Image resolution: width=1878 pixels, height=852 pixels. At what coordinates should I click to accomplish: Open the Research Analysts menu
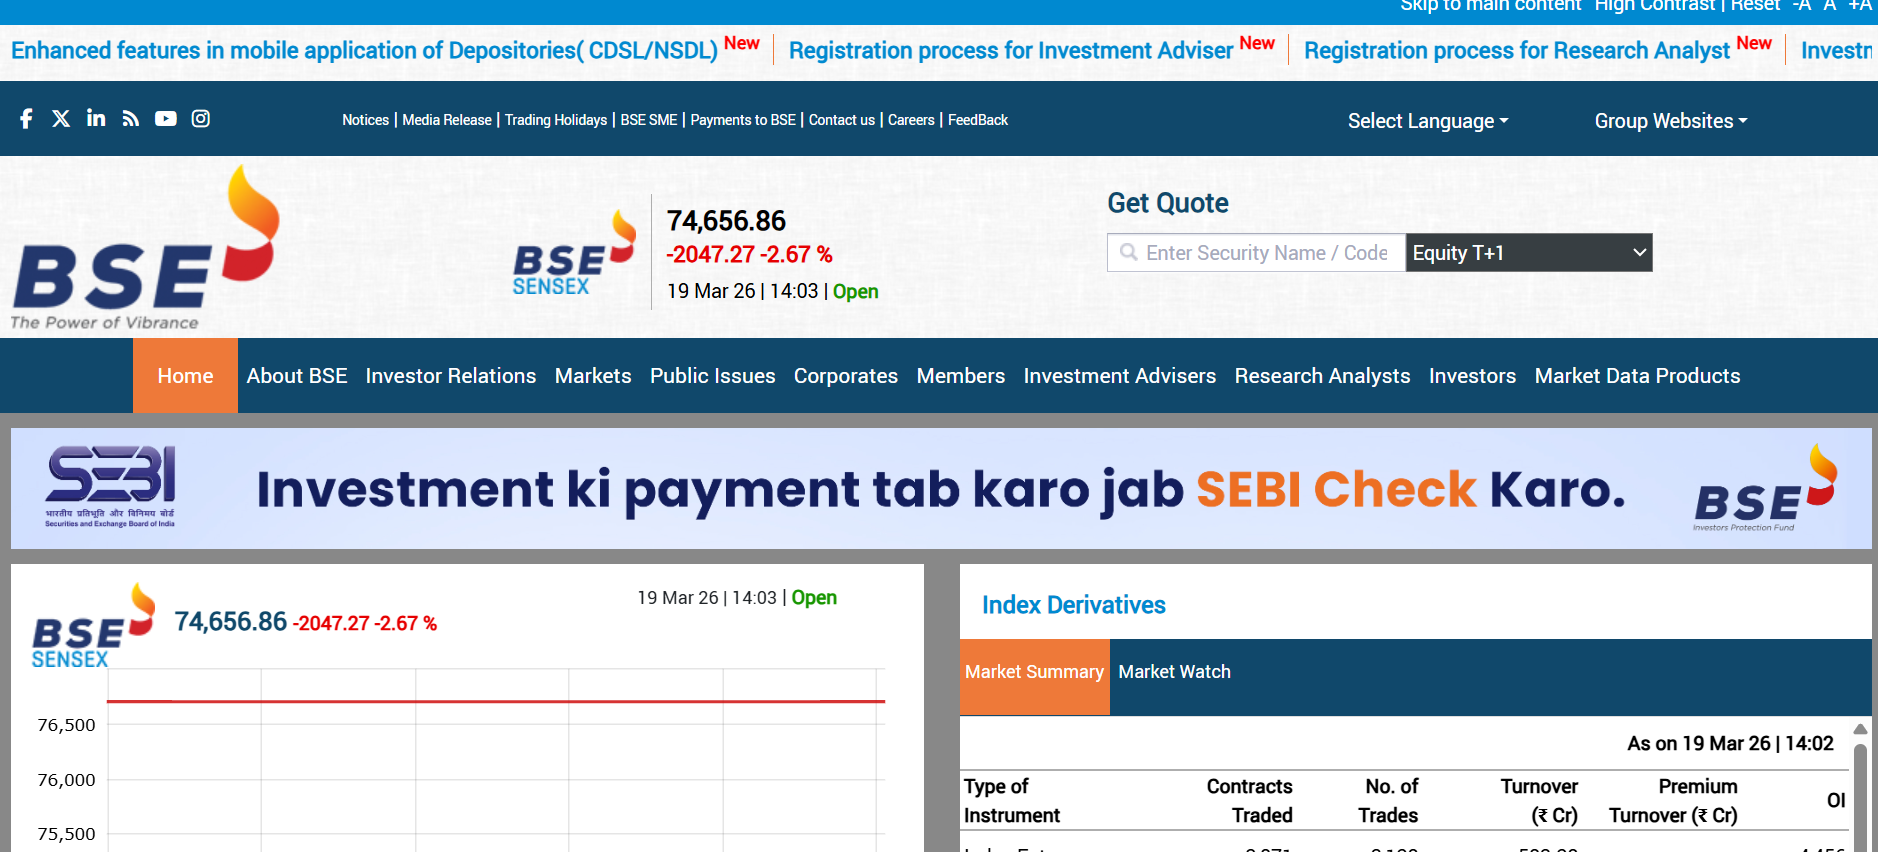pos(1323,376)
